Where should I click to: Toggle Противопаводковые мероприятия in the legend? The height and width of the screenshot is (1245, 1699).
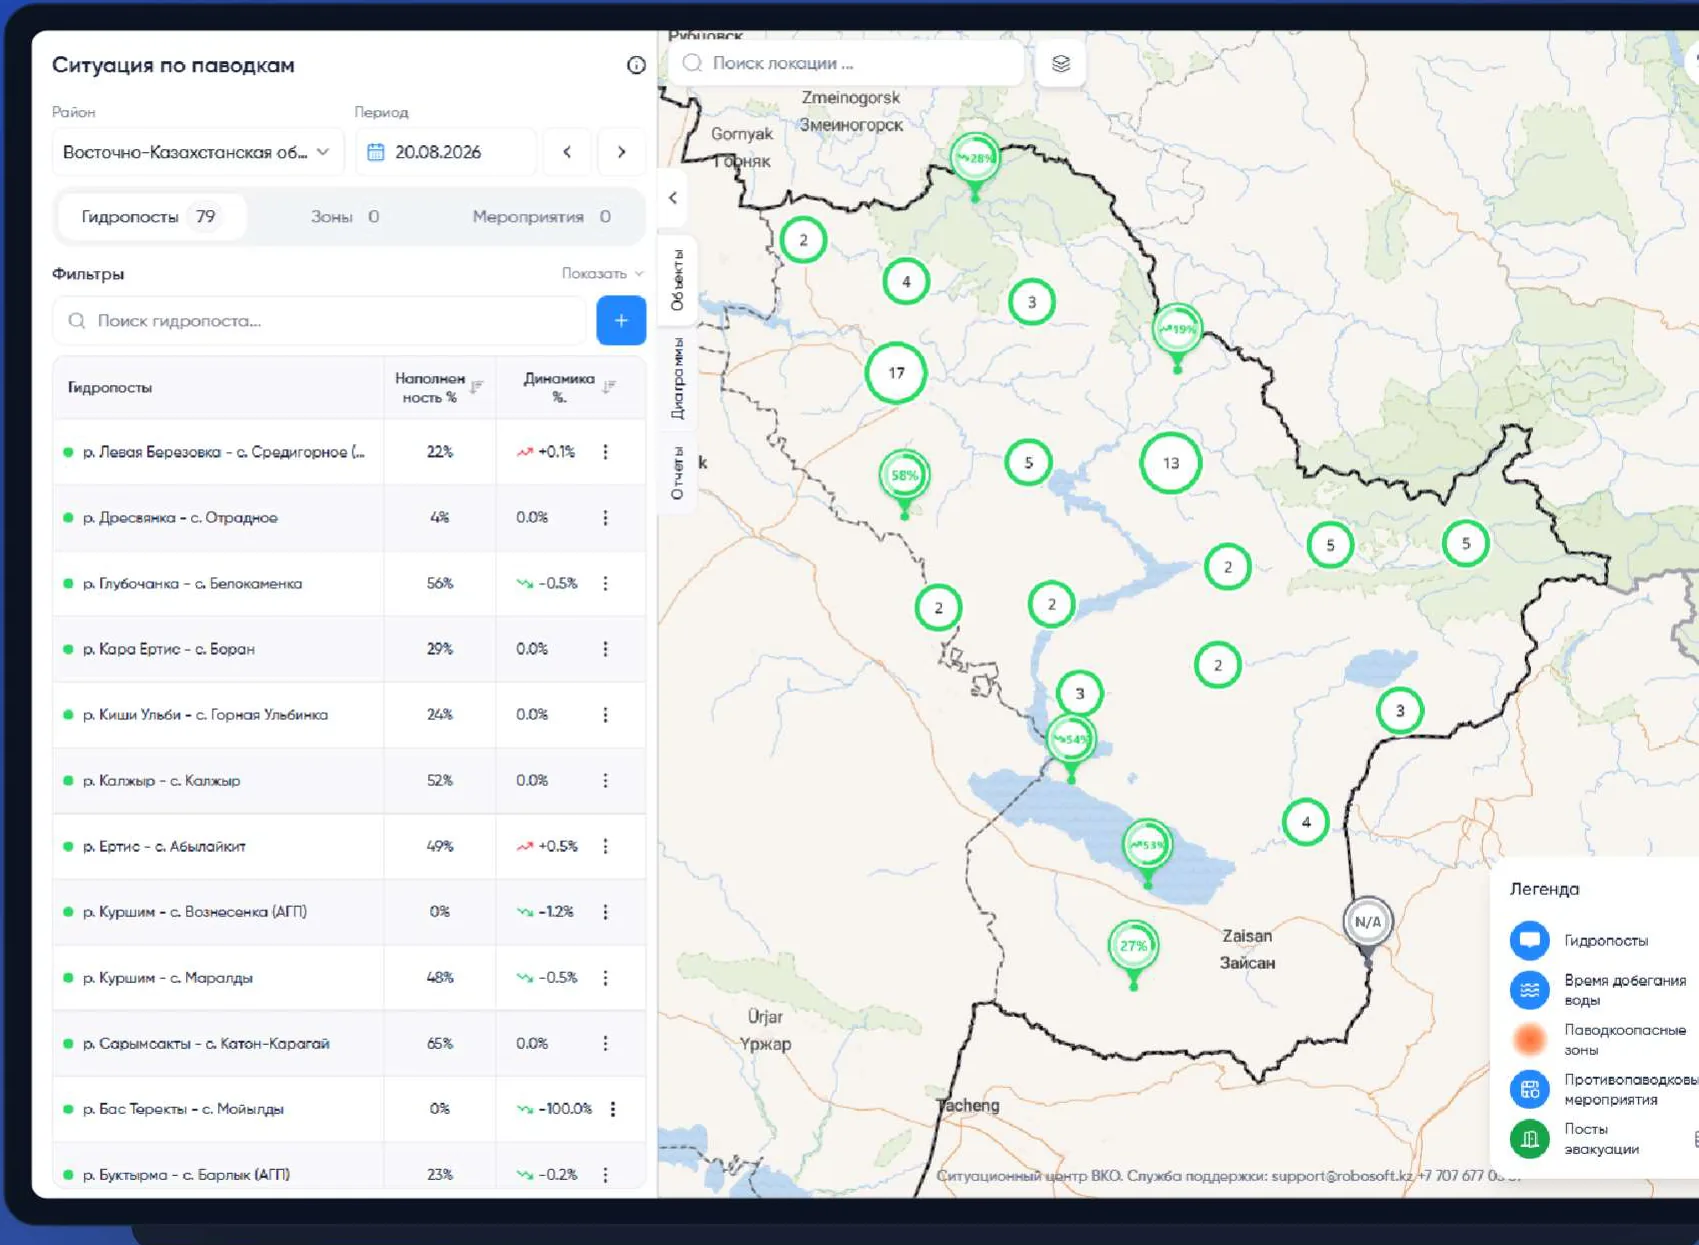click(1529, 1089)
